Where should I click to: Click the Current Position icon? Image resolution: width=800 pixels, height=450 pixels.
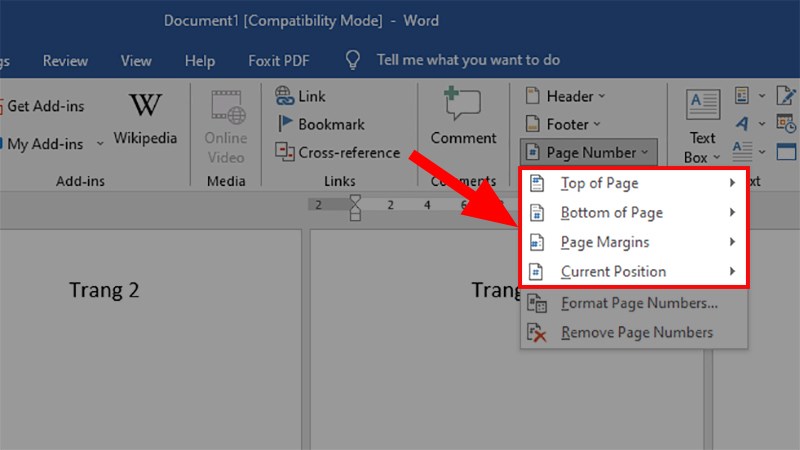(536, 272)
